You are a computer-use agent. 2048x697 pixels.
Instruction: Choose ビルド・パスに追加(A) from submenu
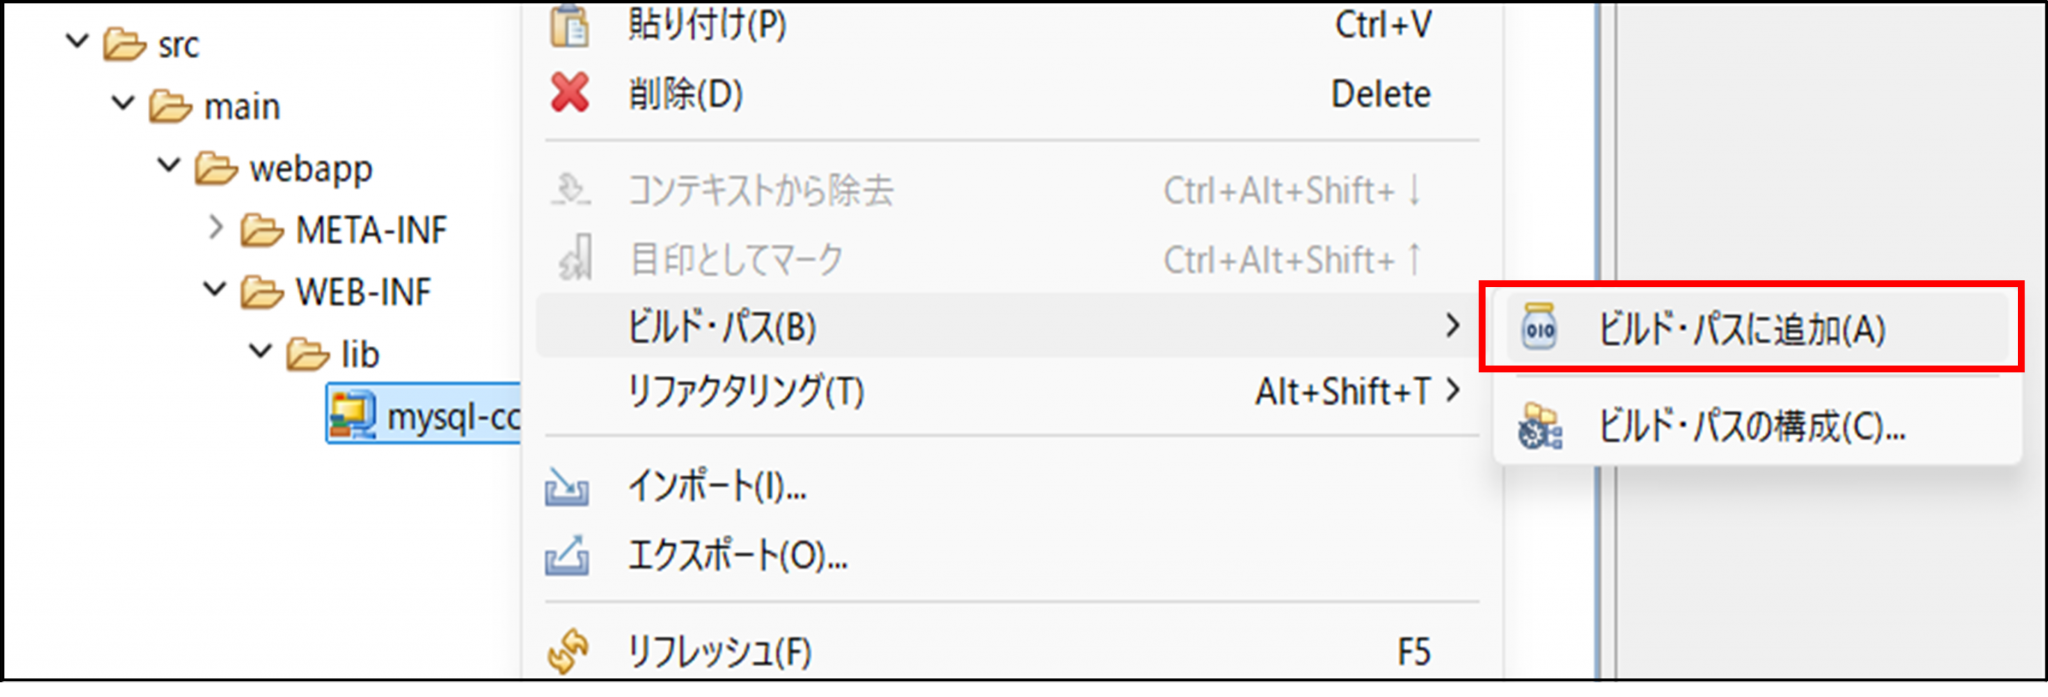[1741, 329]
